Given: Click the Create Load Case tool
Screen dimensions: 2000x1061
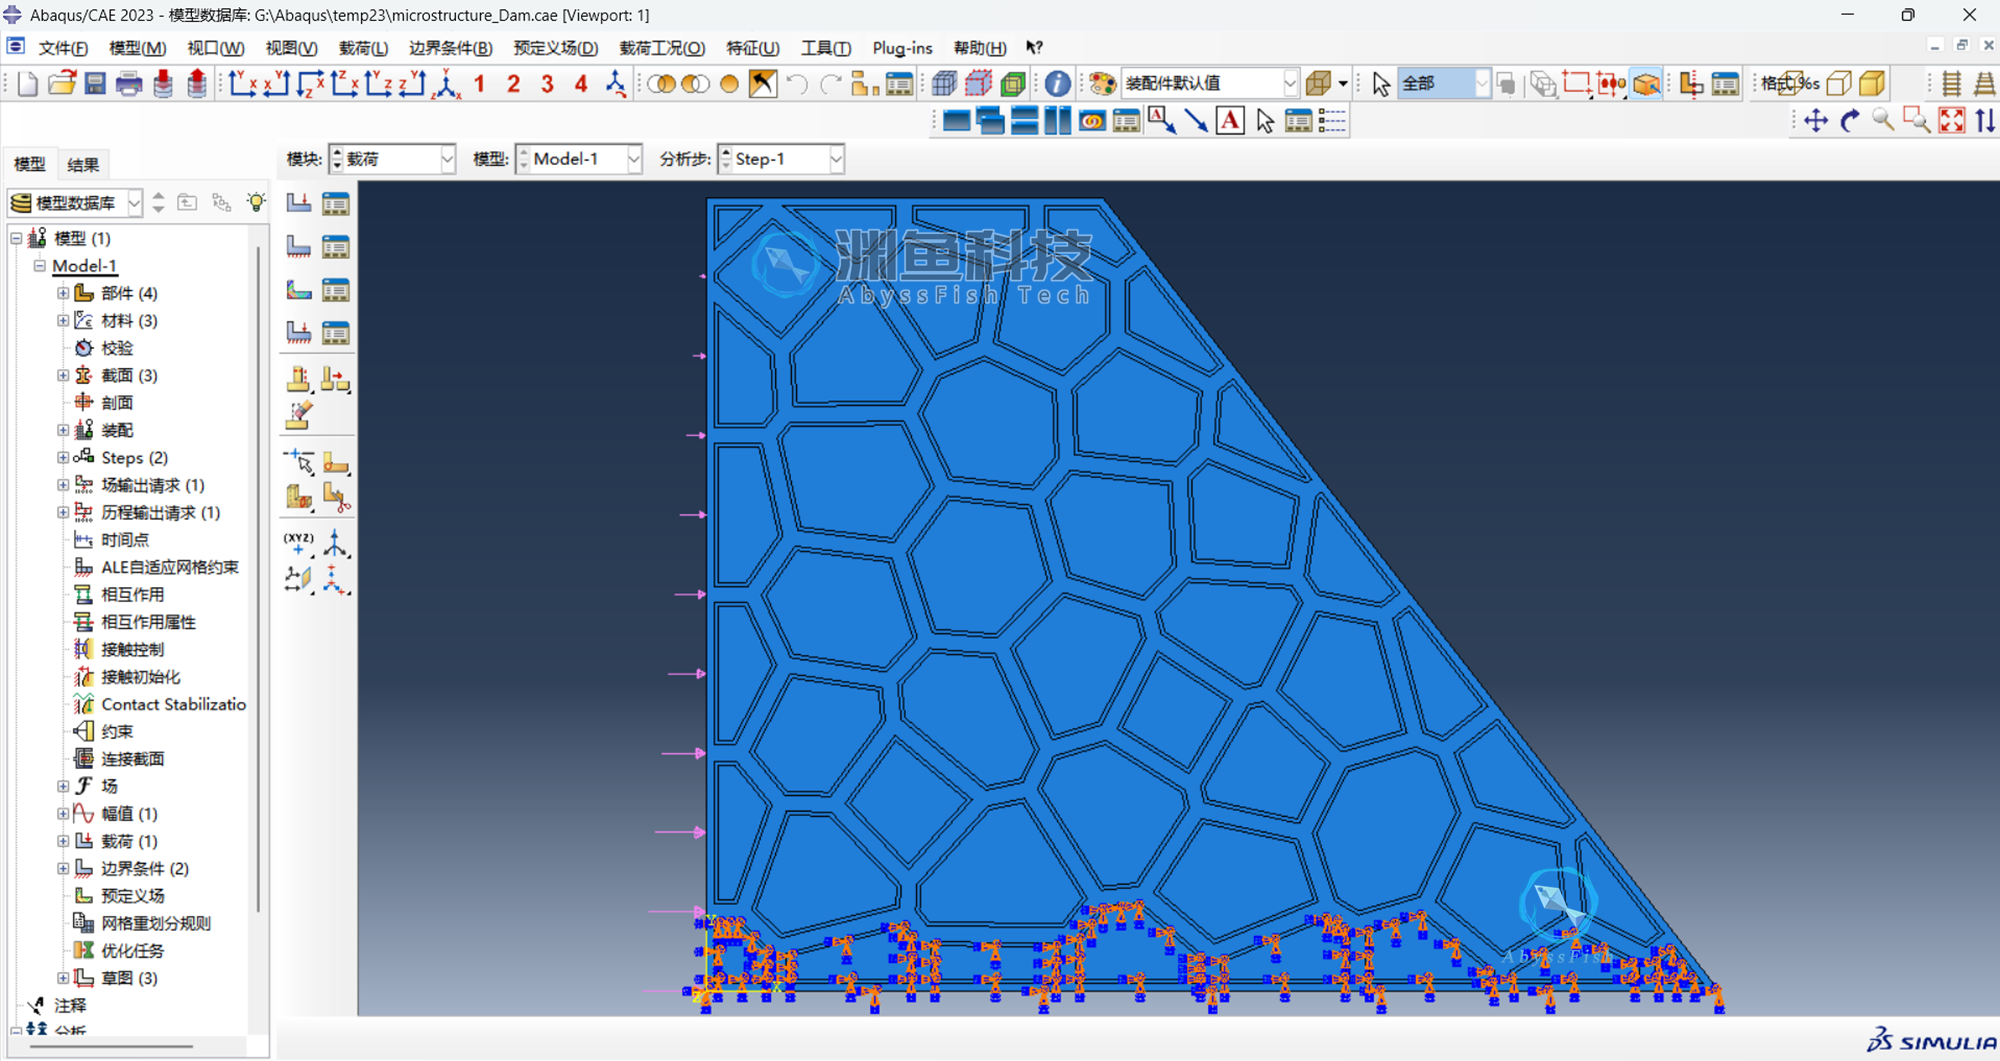Looking at the screenshot, I should (298, 332).
